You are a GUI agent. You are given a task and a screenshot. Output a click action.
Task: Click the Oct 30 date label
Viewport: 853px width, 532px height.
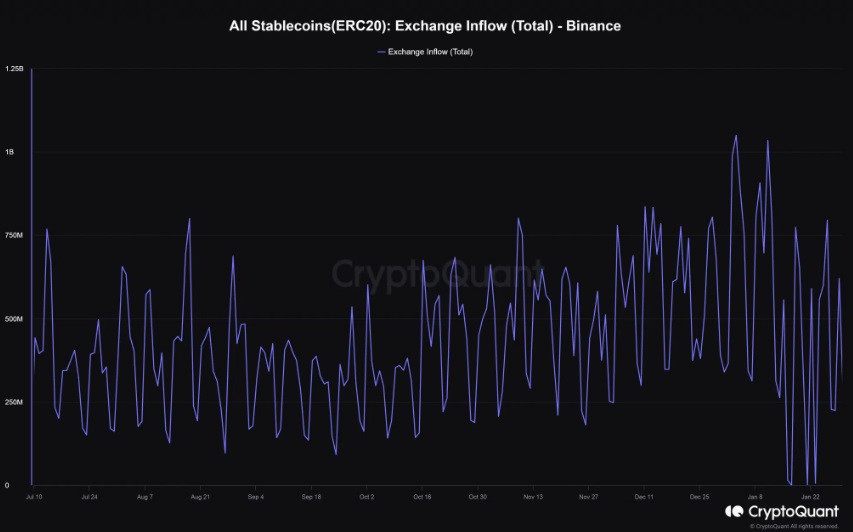point(478,497)
